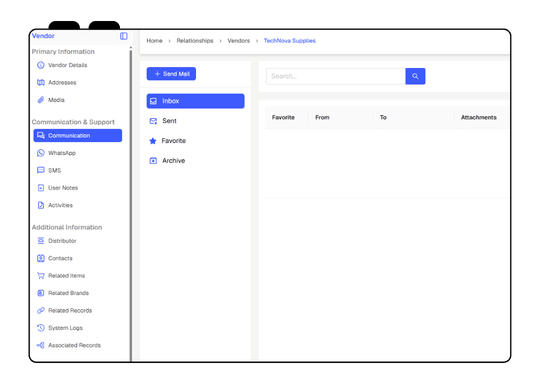Open the Sent mail folder
This screenshot has height=384, width=540.
[x=196, y=121]
